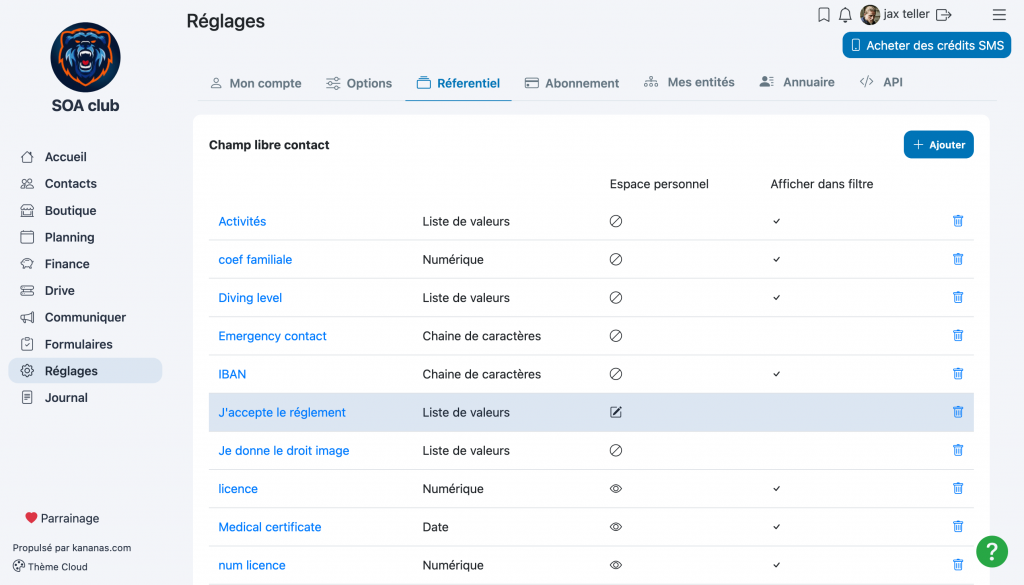
Task: Click jax teller profile avatar
Action: [869, 14]
